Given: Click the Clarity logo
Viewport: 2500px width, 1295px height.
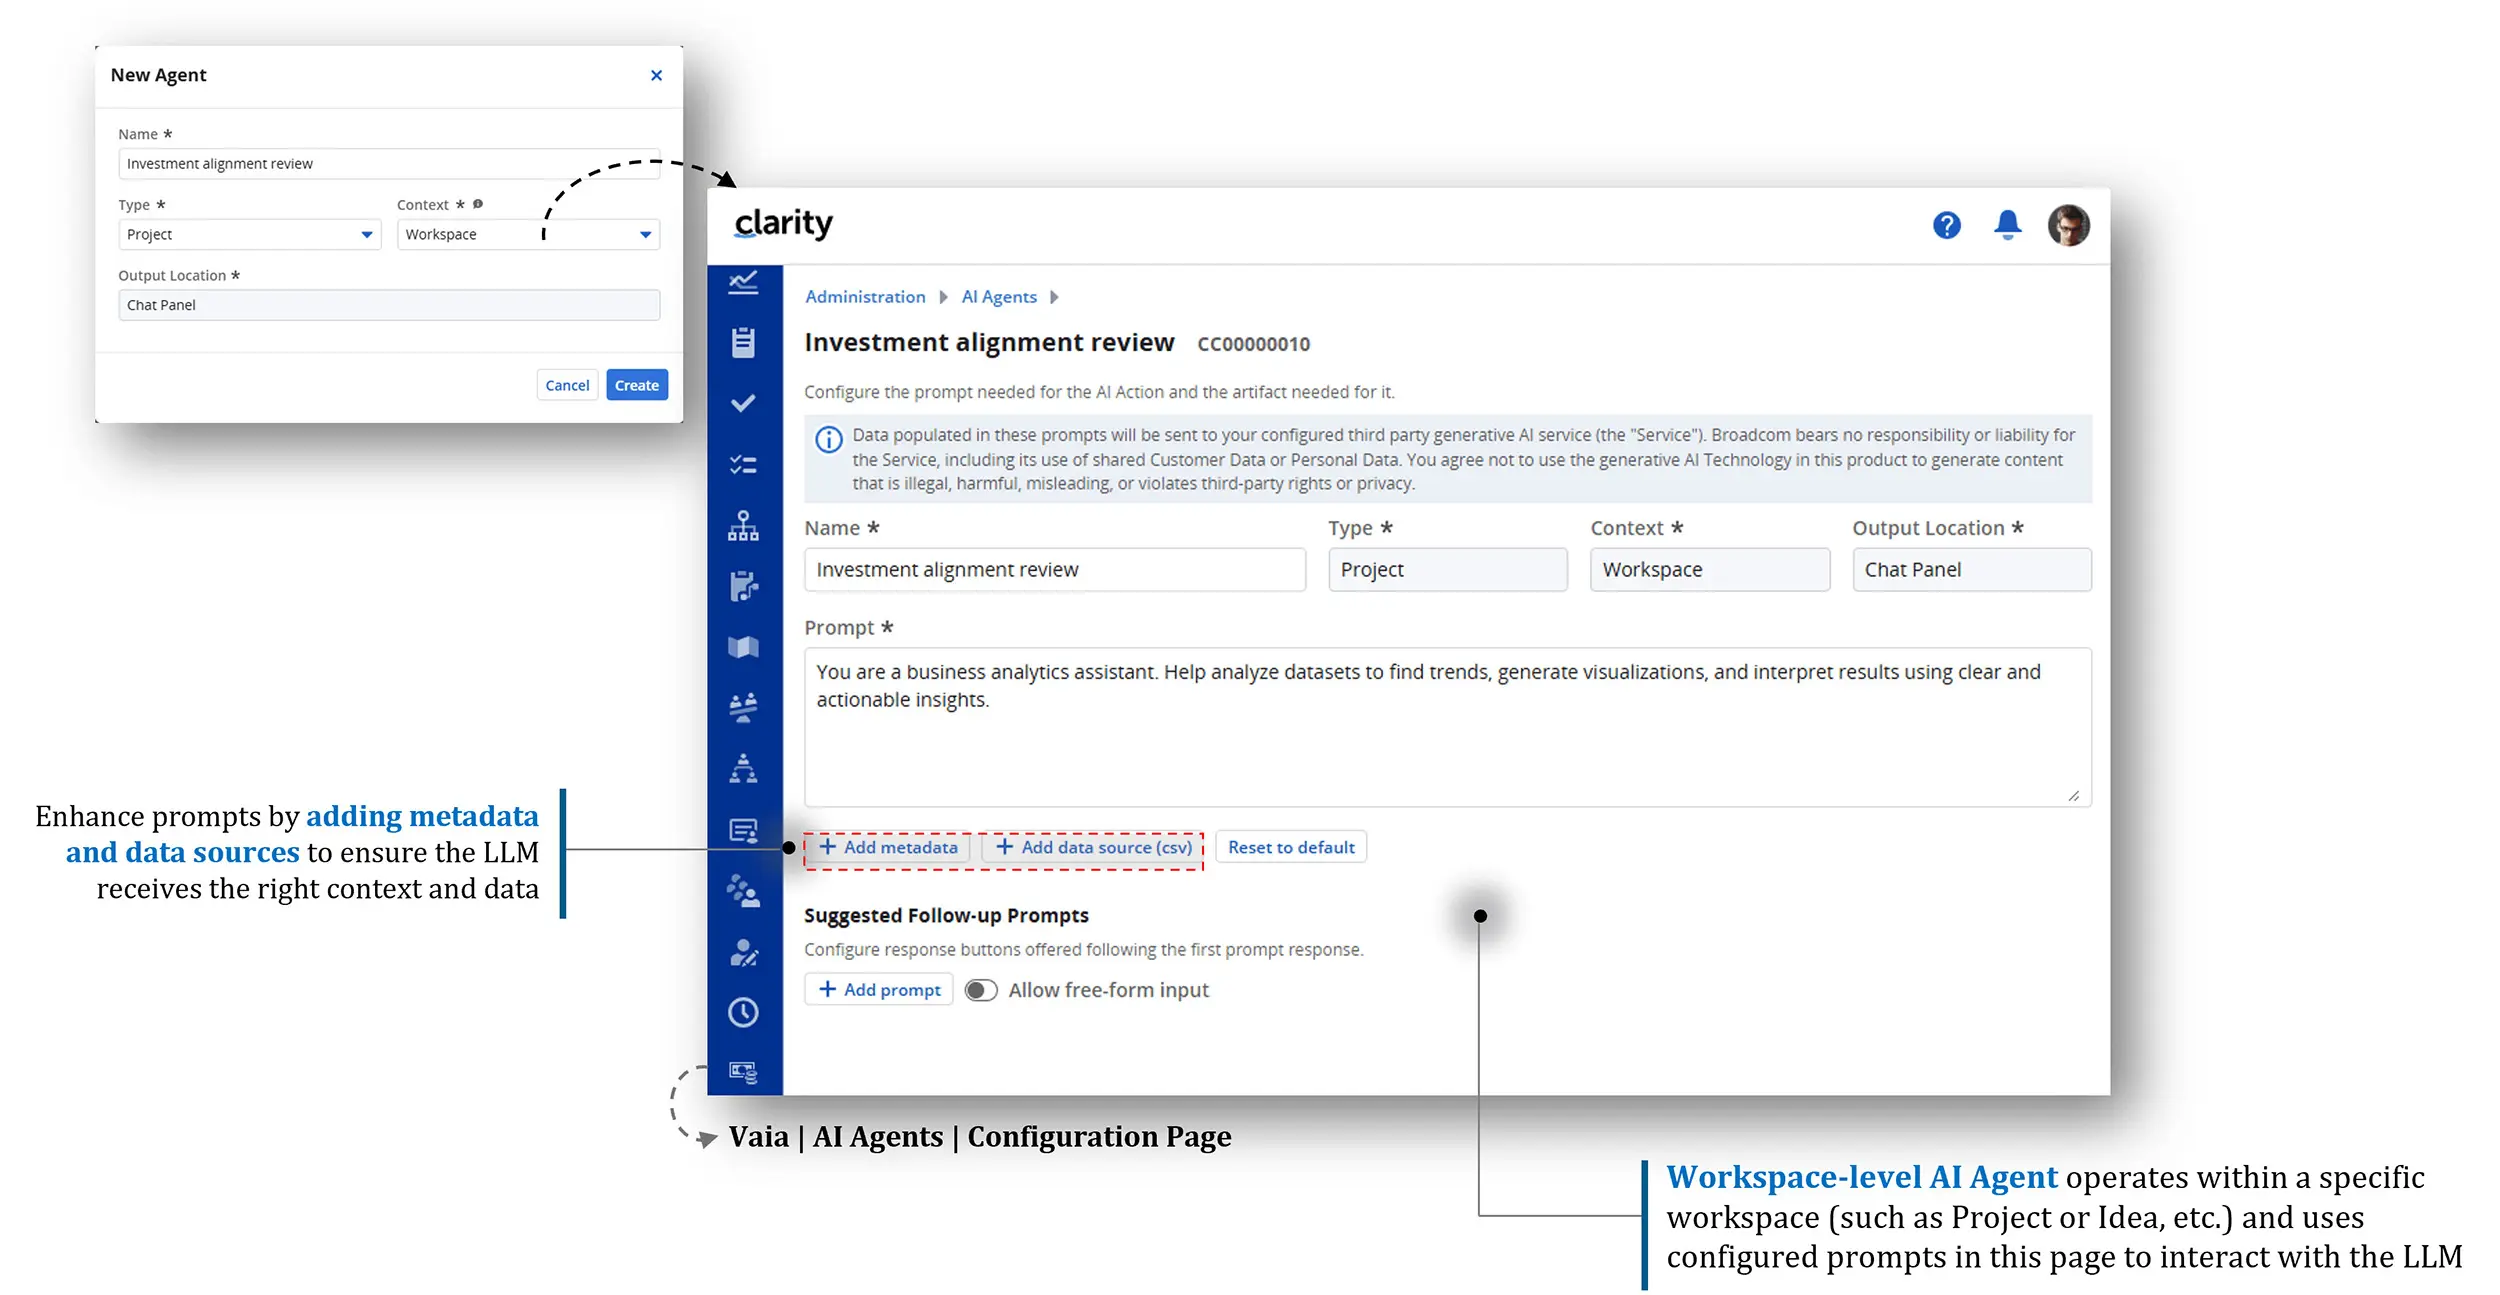Looking at the screenshot, I should (783, 223).
